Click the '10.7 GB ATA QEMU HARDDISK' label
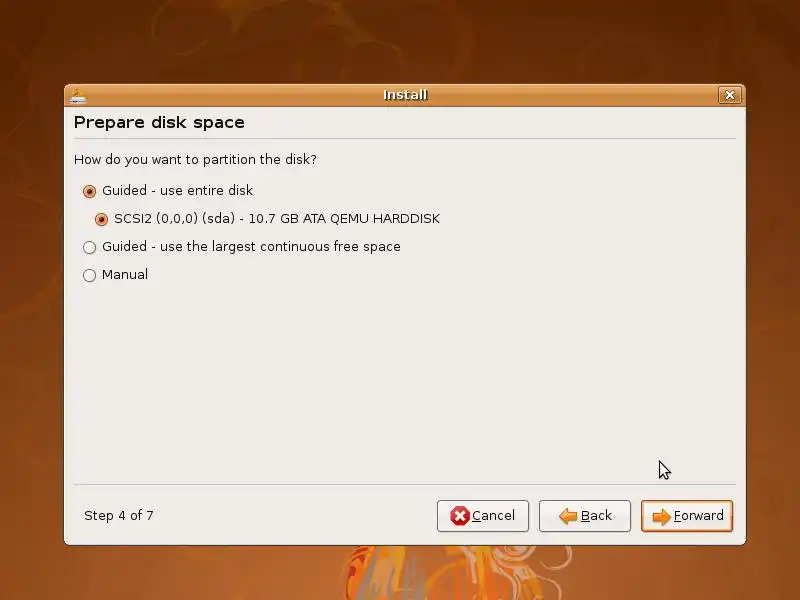Viewport: 800px width, 600px height. (344, 219)
